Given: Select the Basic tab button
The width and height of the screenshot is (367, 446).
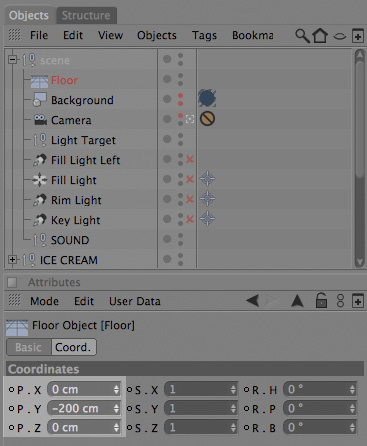Looking at the screenshot, I should point(29,347).
